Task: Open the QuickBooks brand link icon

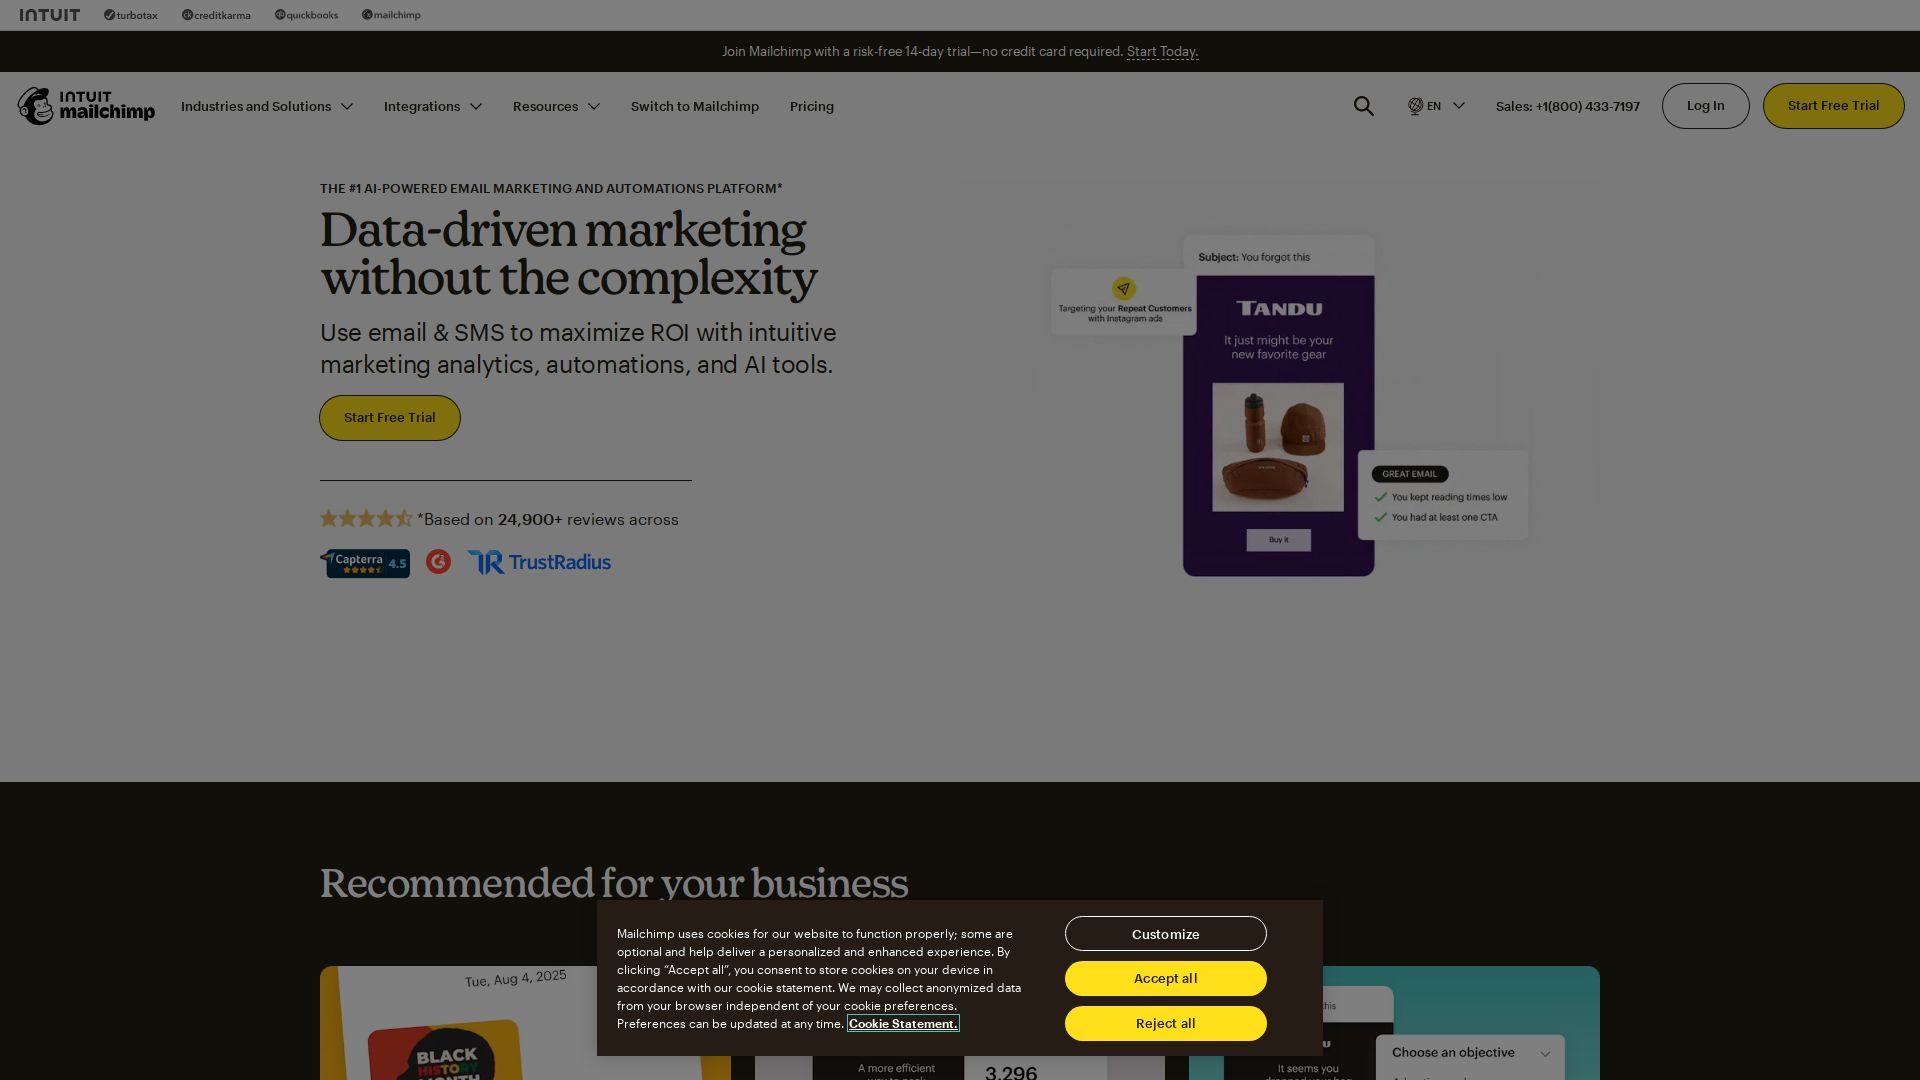Action: (280, 15)
